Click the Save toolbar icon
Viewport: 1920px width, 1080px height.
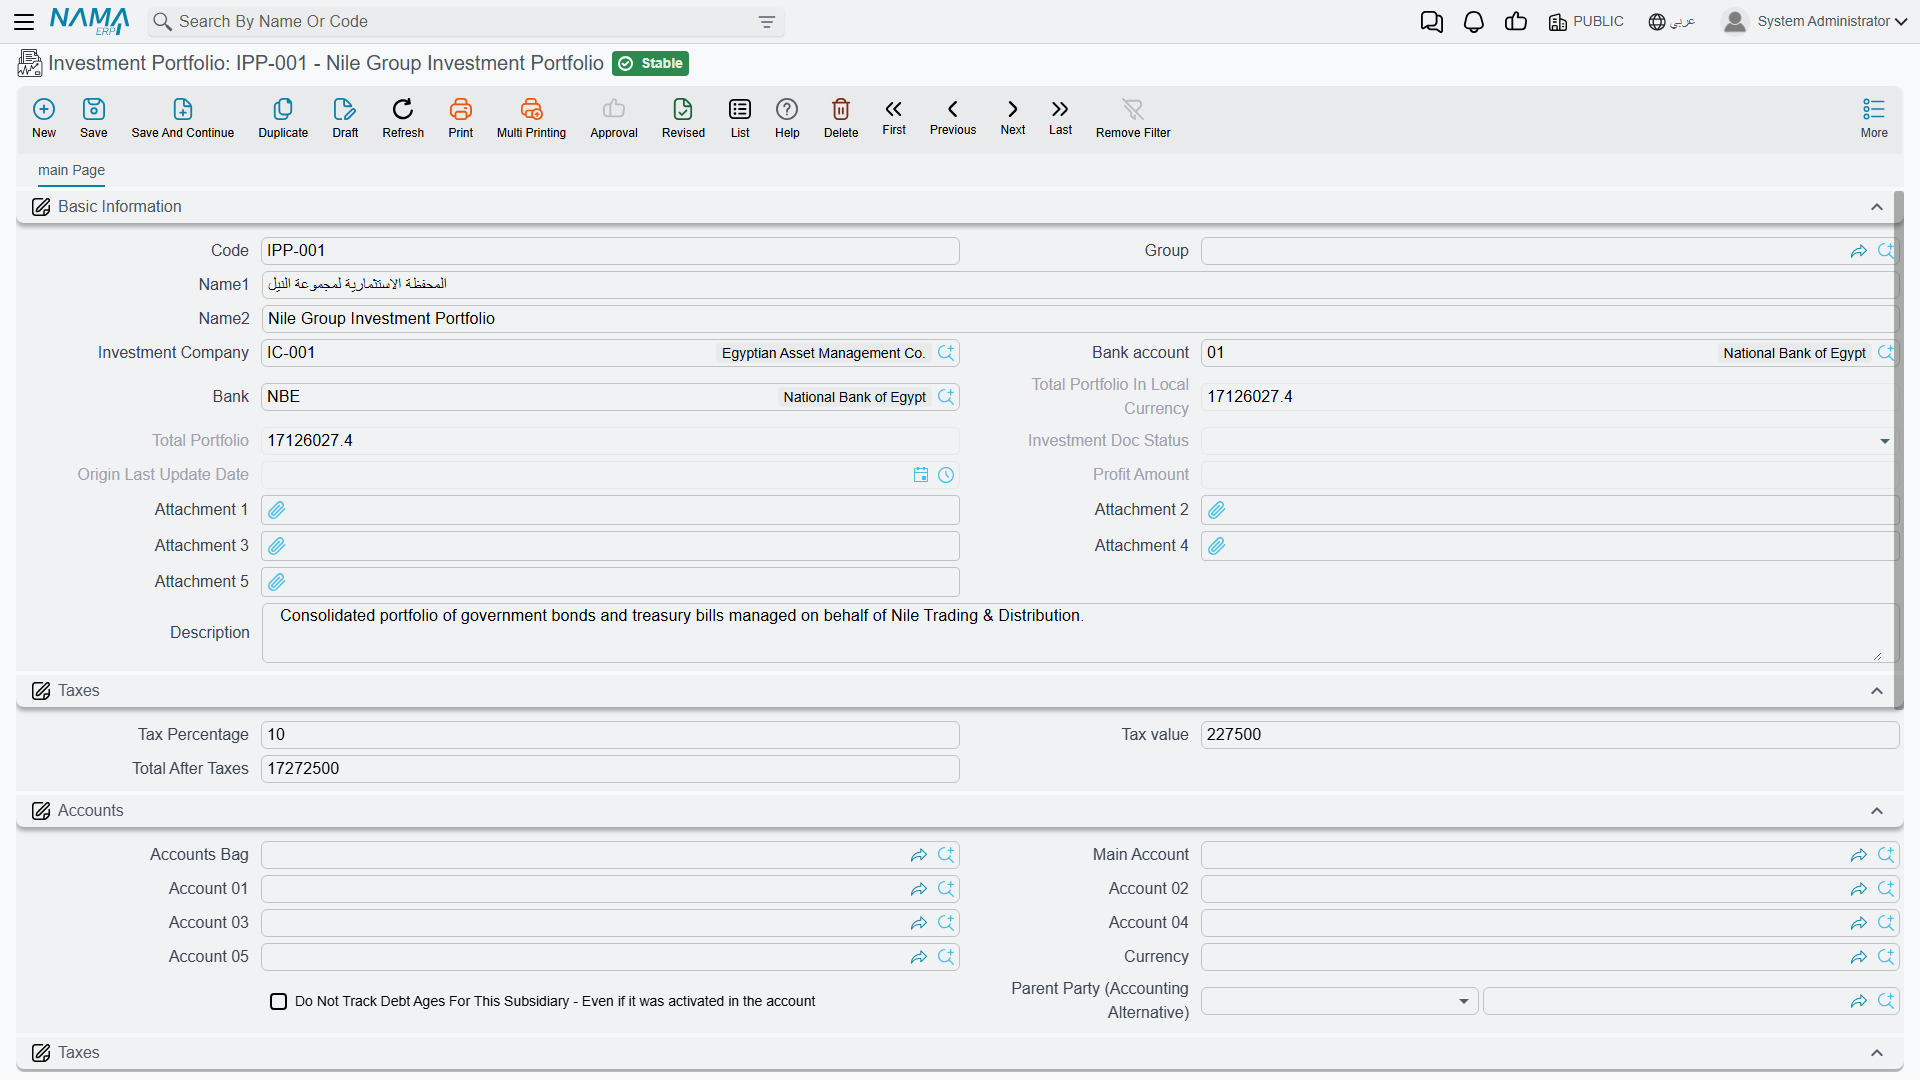pyautogui.click(x=94, y=118)
